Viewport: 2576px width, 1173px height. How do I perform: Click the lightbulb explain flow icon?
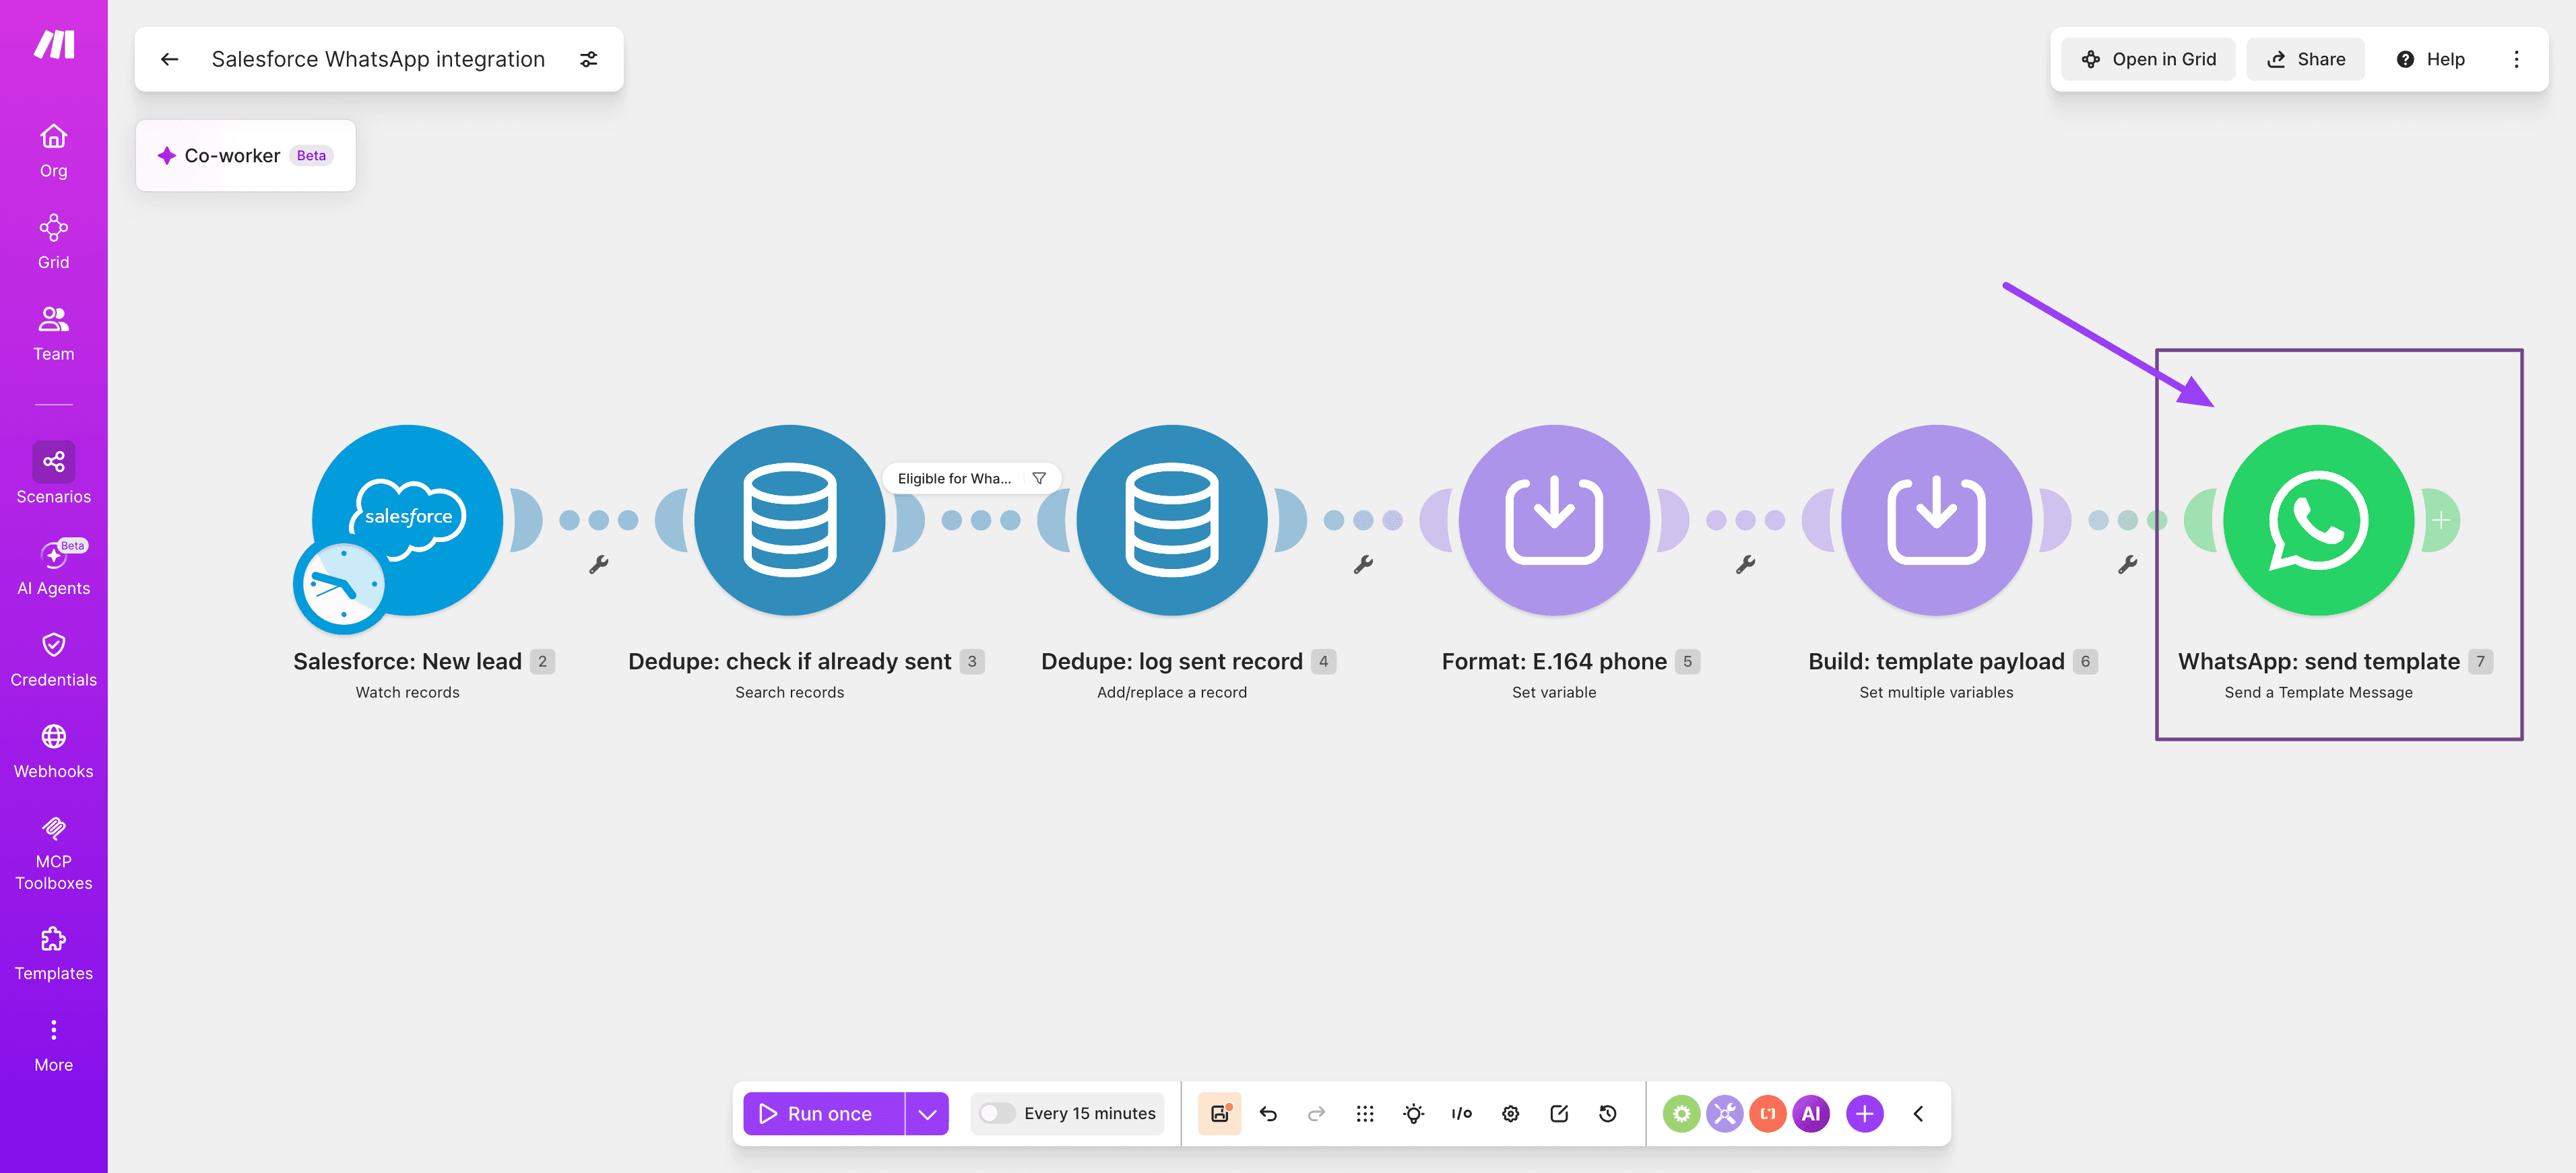(x=1413, y=1113)
